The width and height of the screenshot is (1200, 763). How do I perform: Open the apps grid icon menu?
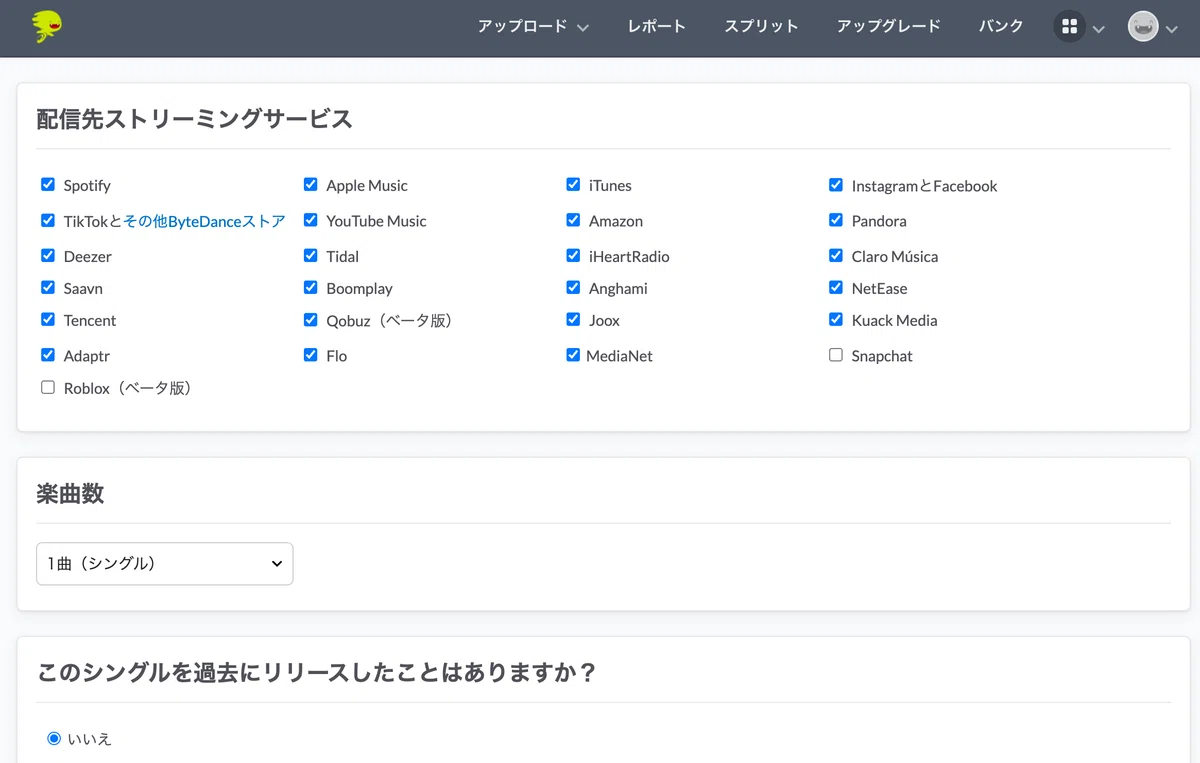[1070, 27]
